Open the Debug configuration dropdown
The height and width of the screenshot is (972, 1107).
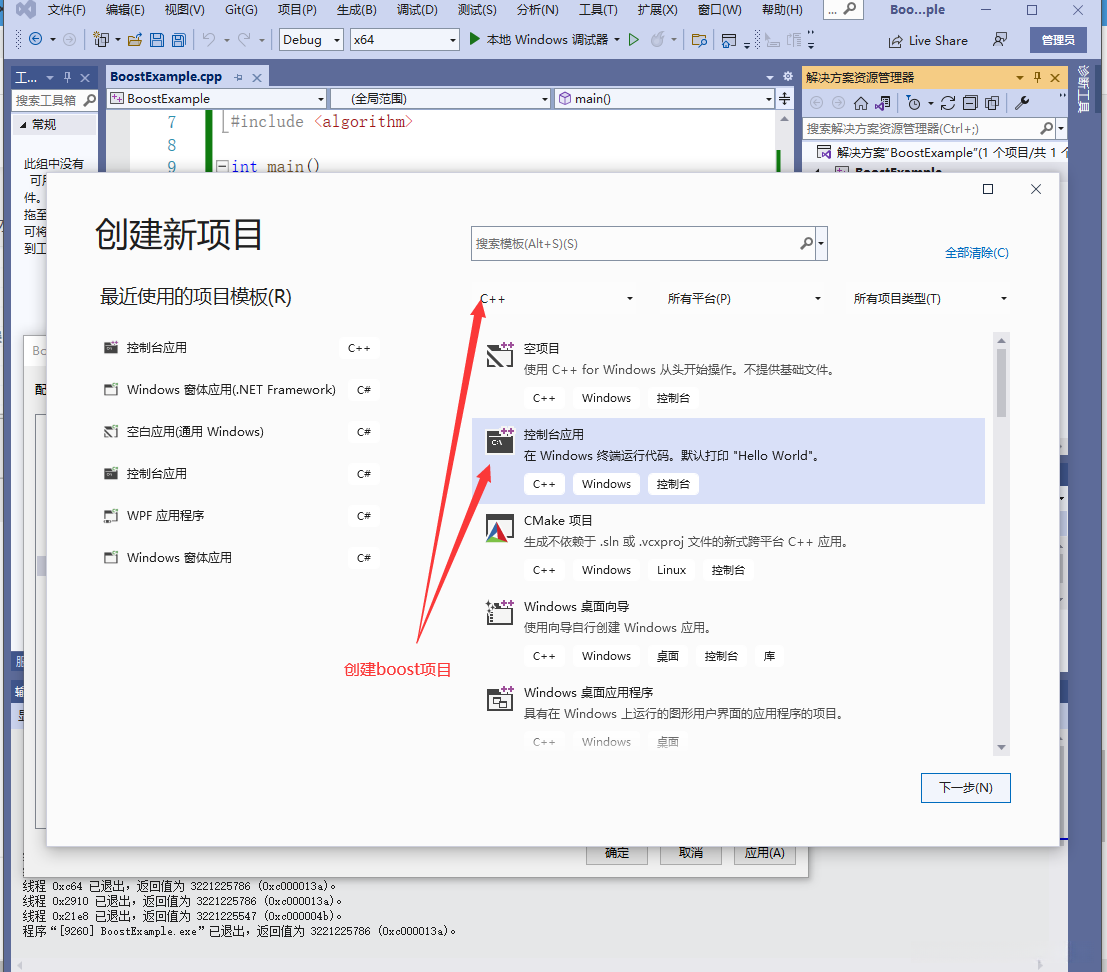pyautogui.click(x=311, y=40)
